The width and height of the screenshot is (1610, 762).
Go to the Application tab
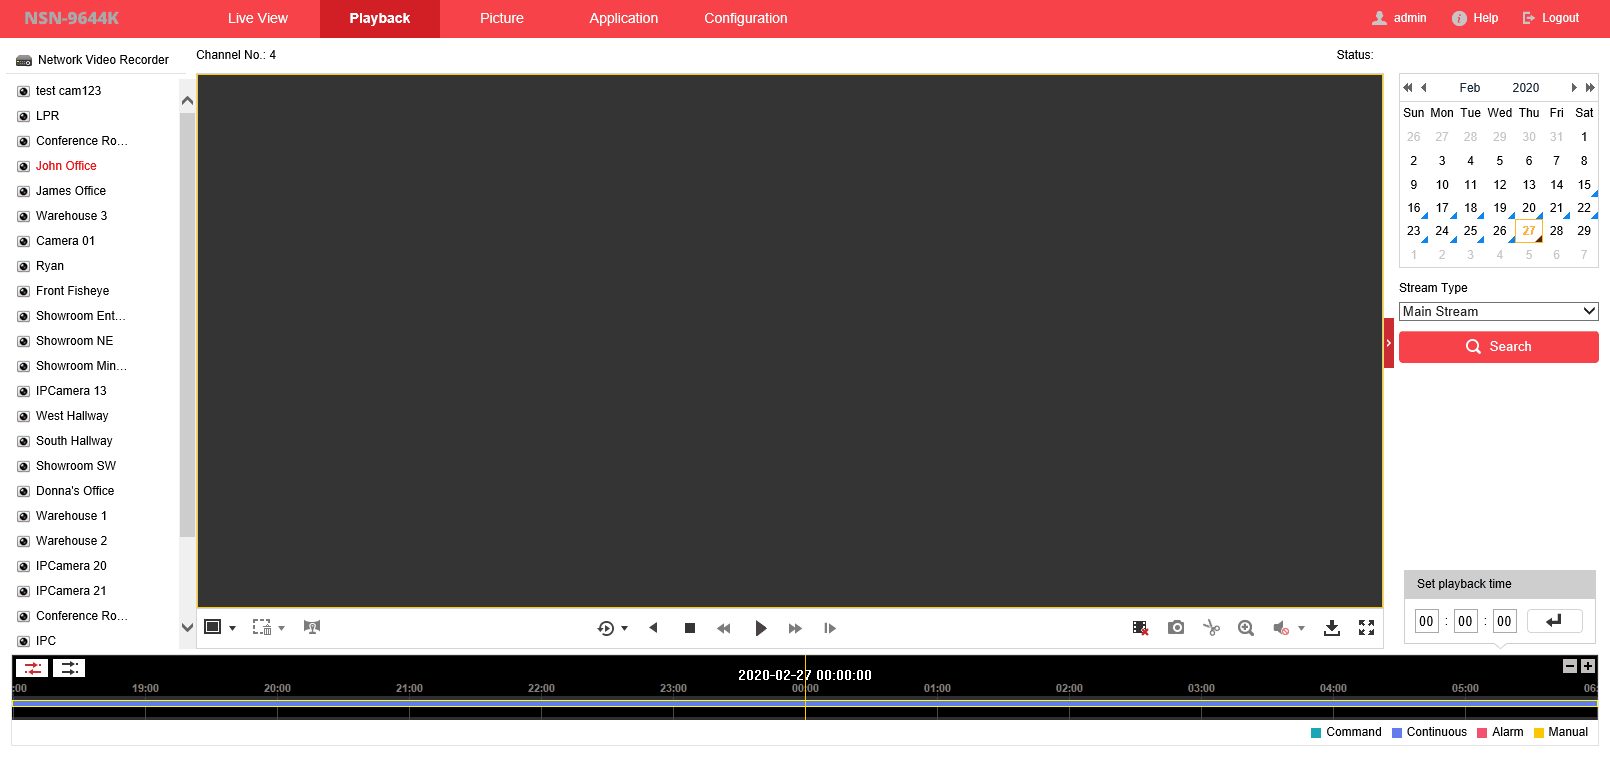point(624,18)
